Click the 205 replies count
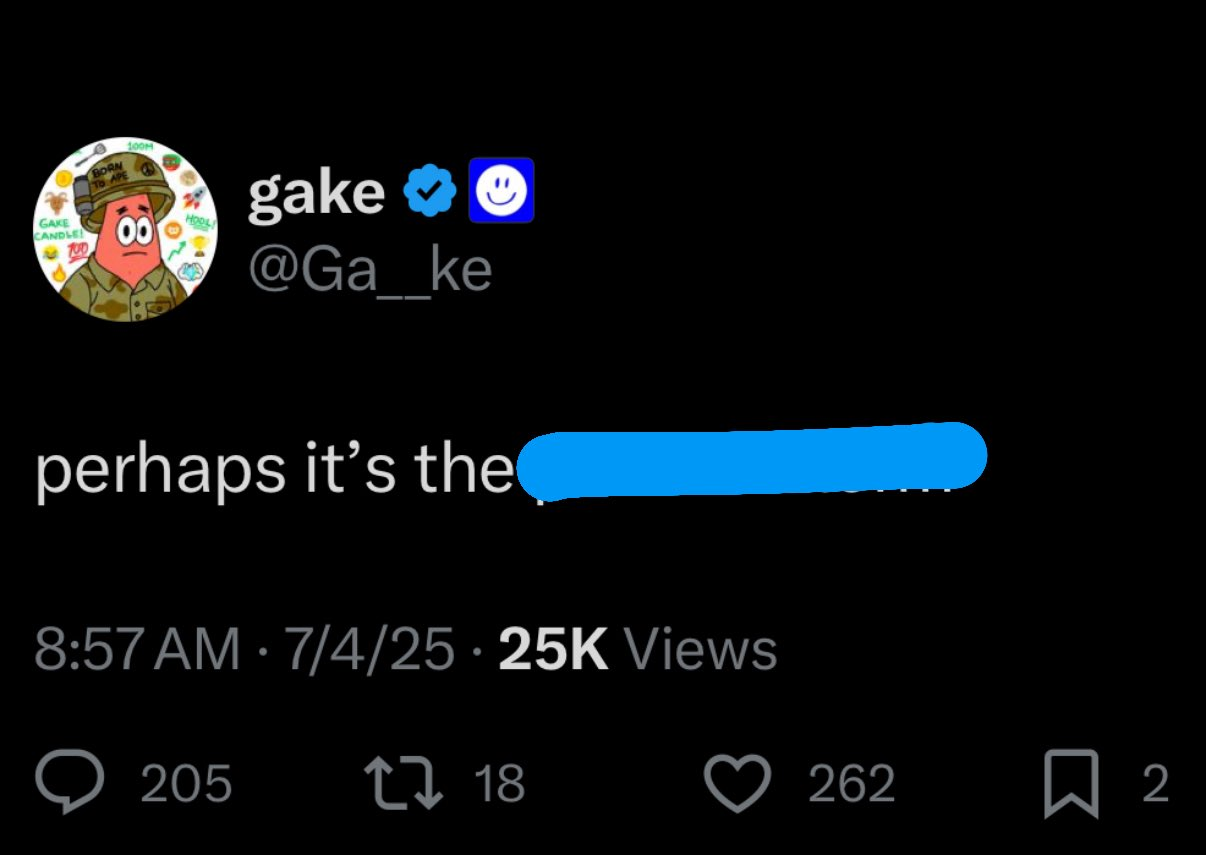 [x=186, y=783]
